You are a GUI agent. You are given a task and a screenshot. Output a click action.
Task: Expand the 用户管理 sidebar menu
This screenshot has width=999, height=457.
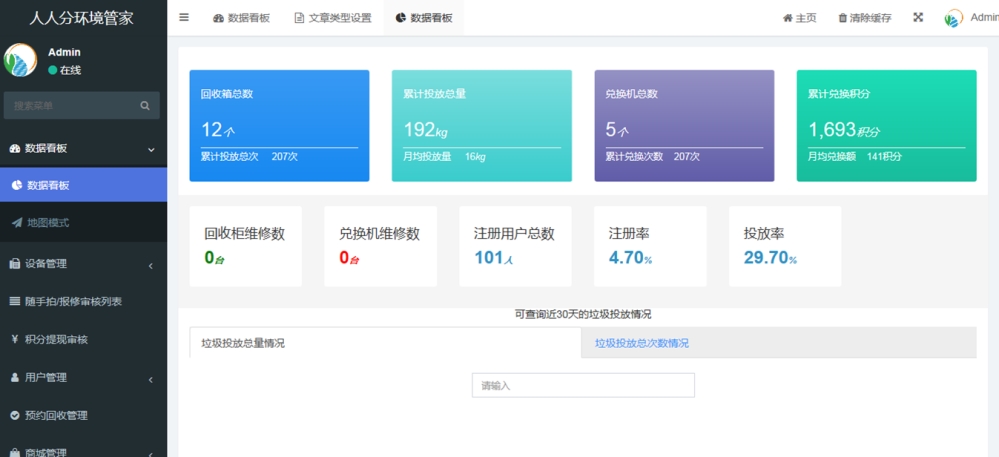[x=83, y=378]
